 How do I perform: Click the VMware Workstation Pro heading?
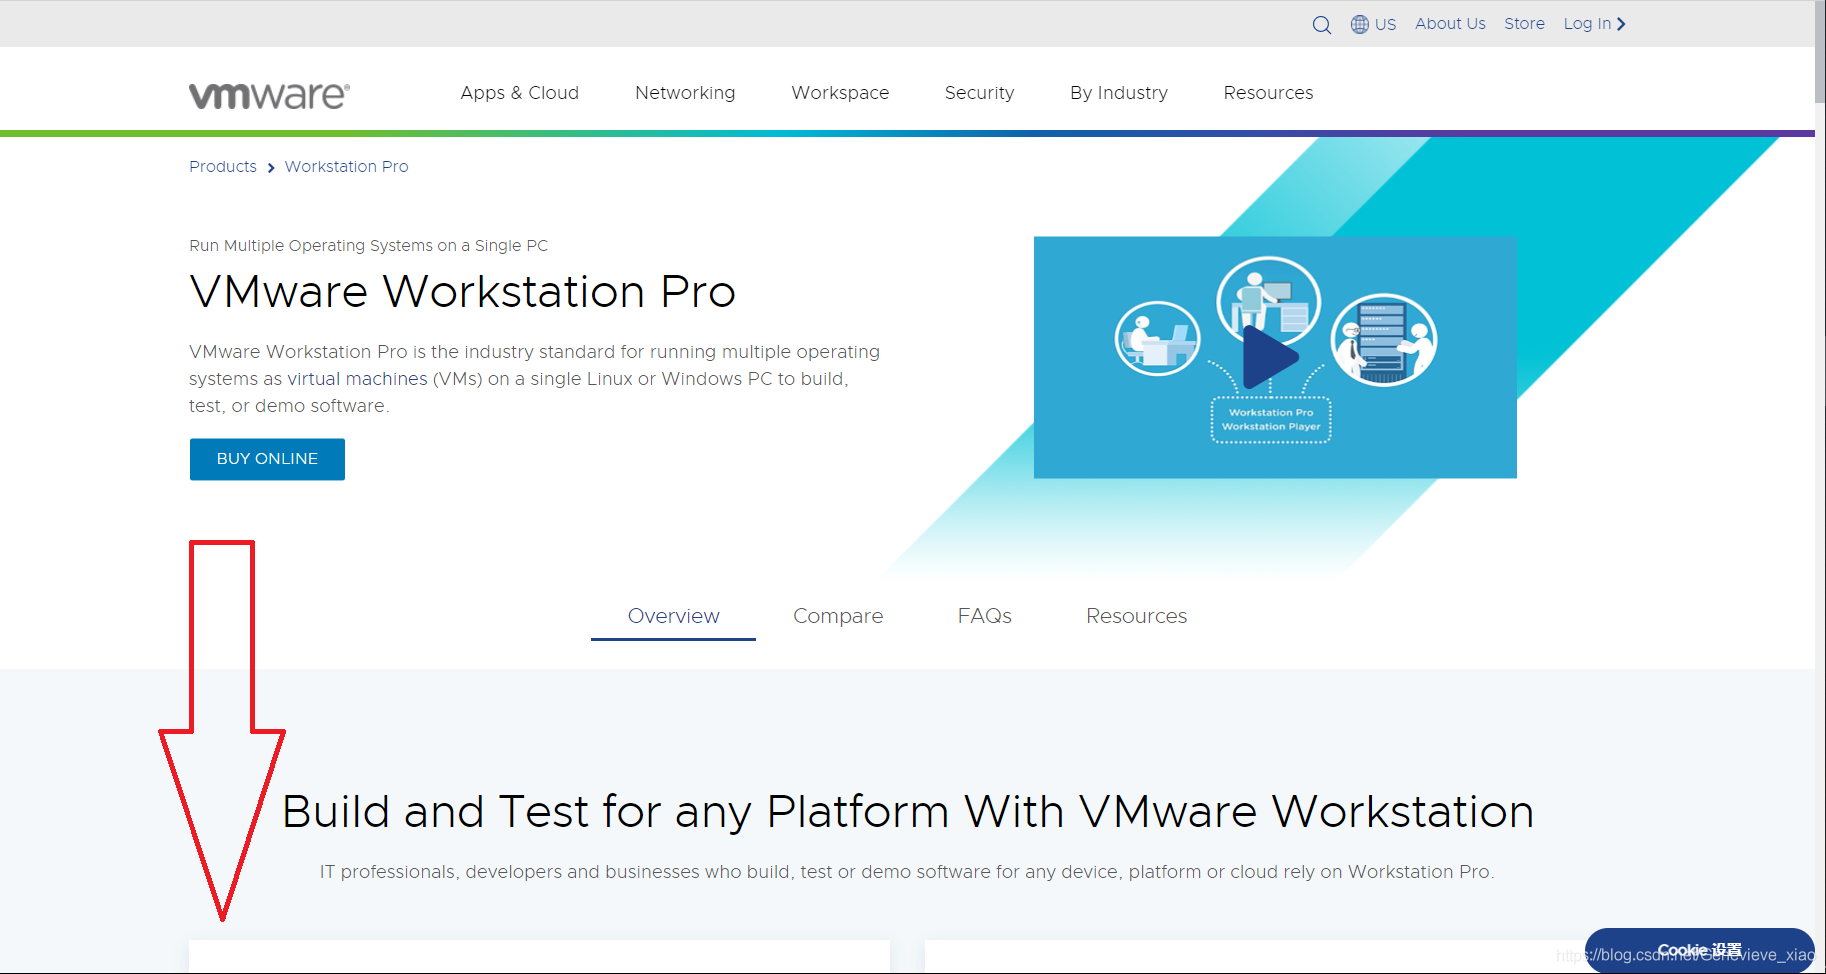tap(462, 292)
